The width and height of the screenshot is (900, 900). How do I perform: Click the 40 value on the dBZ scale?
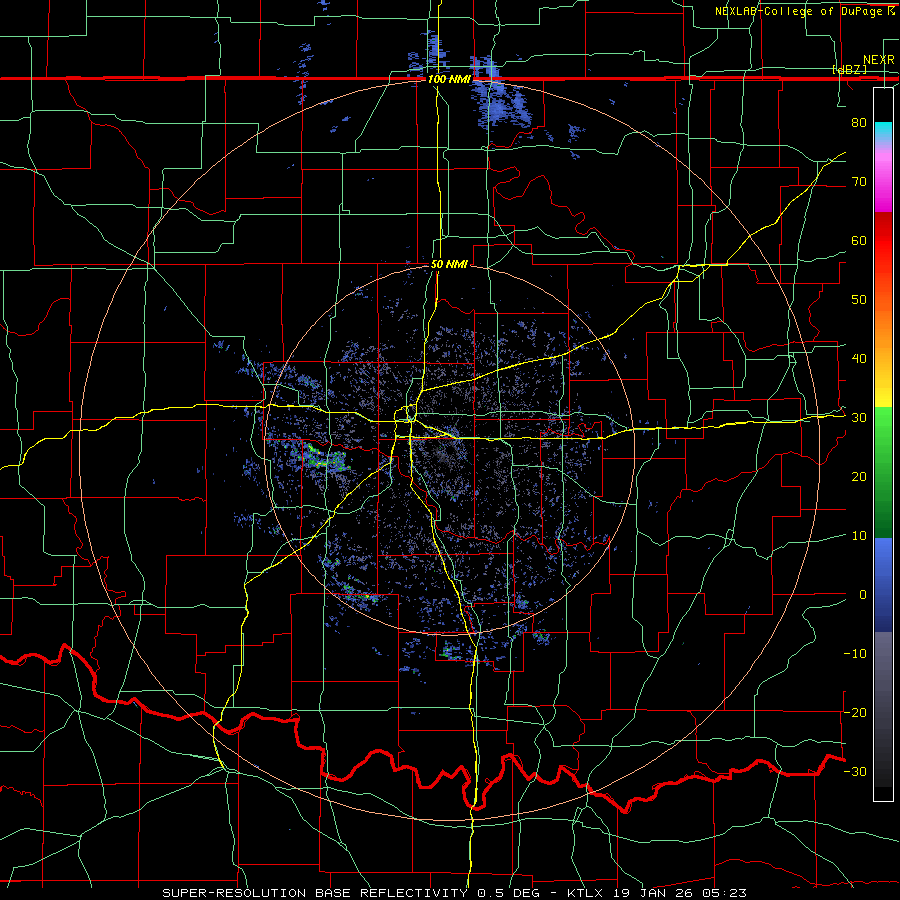[859, 358]
